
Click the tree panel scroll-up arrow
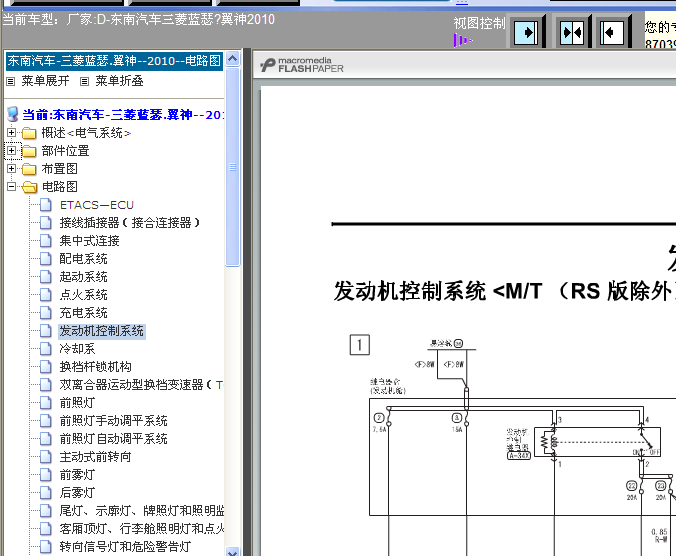point(232,58)
